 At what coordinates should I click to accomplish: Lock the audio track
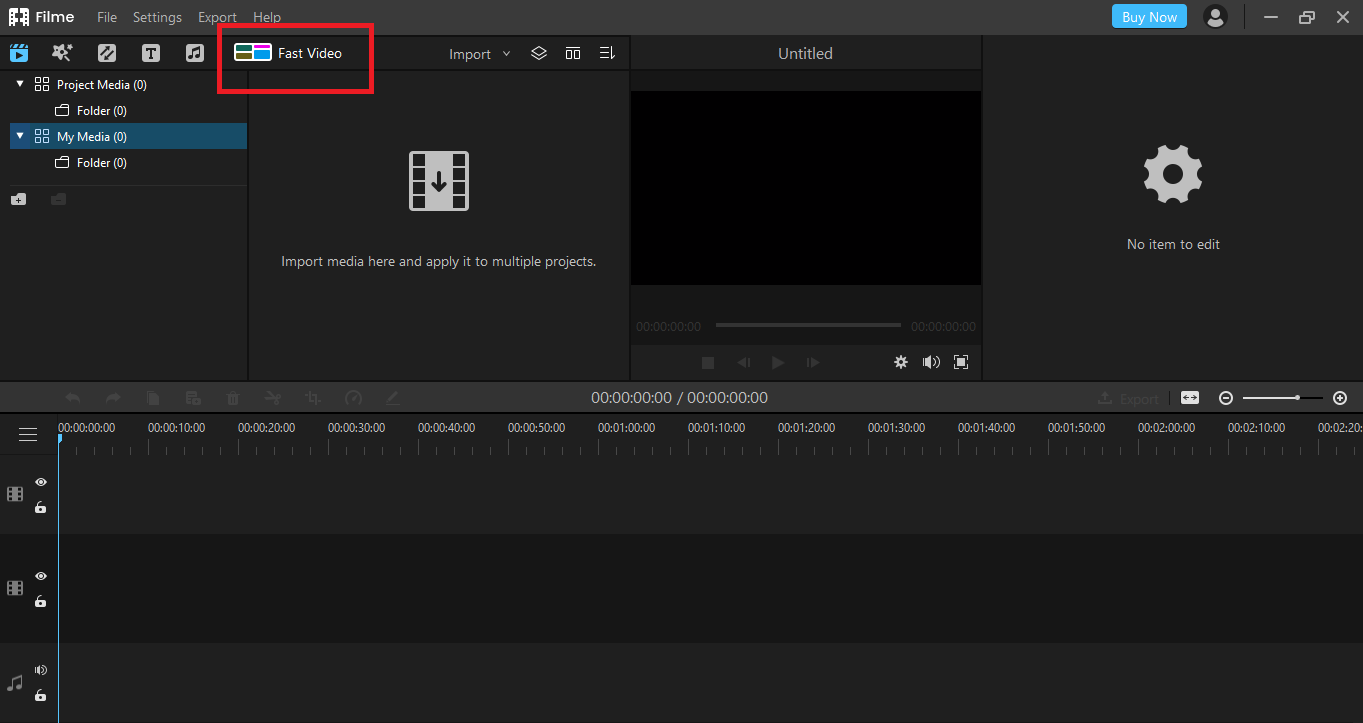point(40,695)
